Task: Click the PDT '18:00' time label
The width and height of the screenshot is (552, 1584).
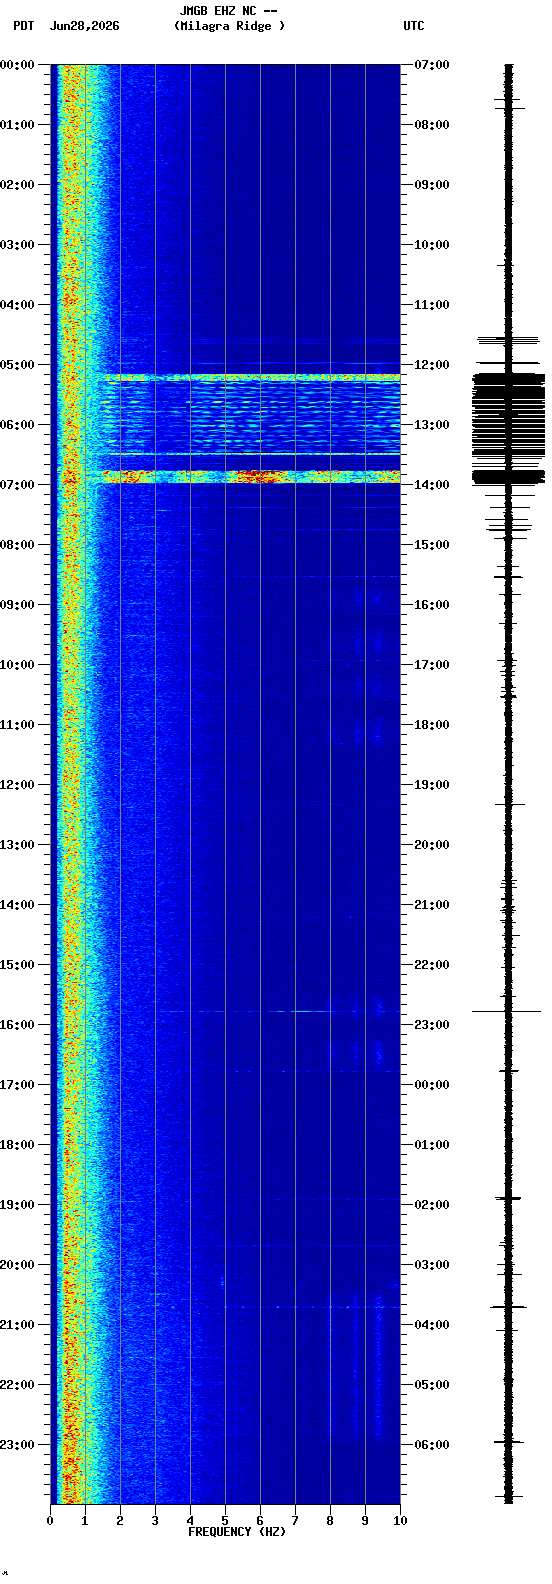Action: (17, 1145)
